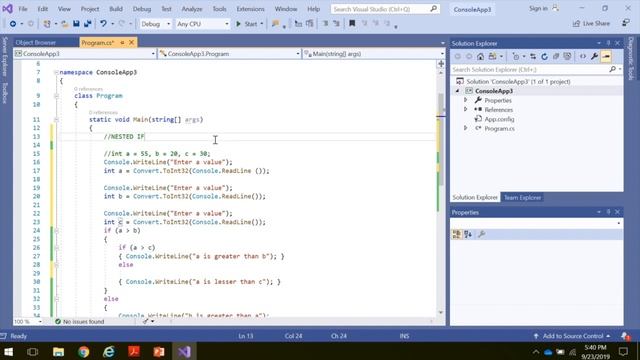
Task: Click the Property Pages wrench in Properties panel
Action: pos(482,234)
